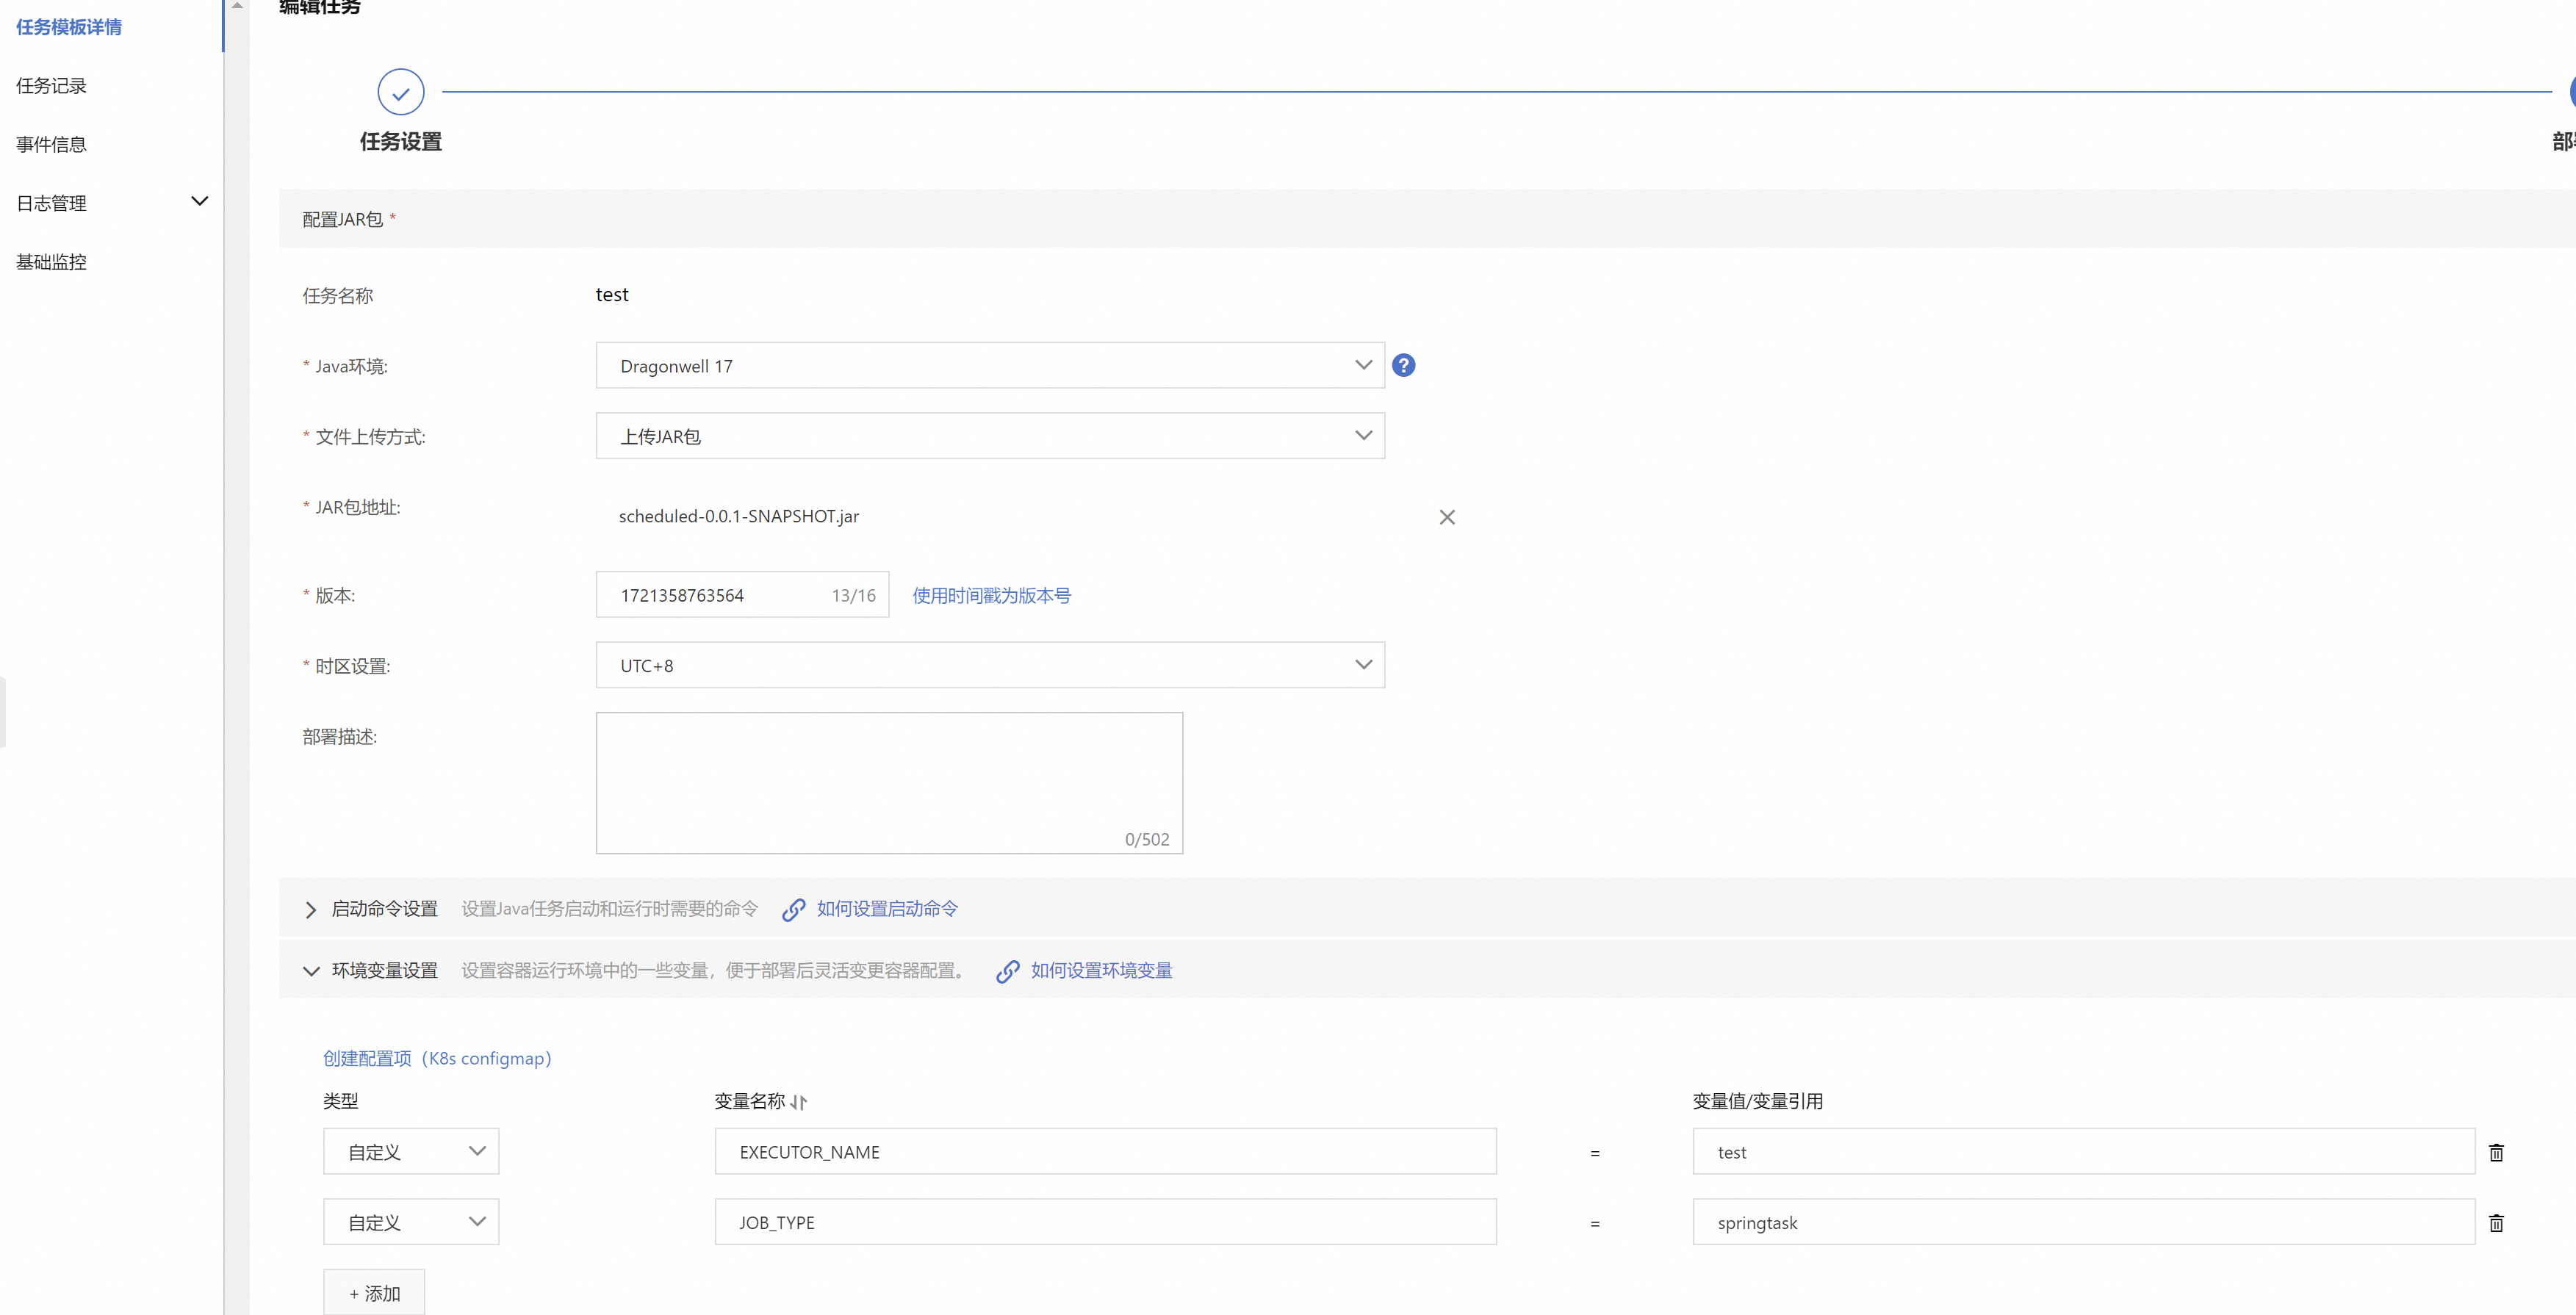The image size is (2576, 1315).
Task: Click the 类型 column header
Action: tap(340, 1101)
